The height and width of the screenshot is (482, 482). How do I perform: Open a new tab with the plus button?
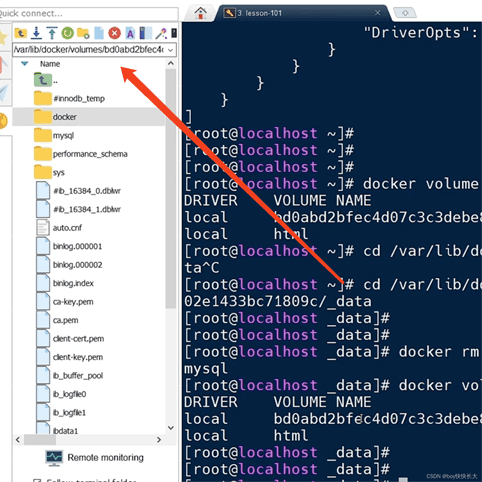click(405, 13)
